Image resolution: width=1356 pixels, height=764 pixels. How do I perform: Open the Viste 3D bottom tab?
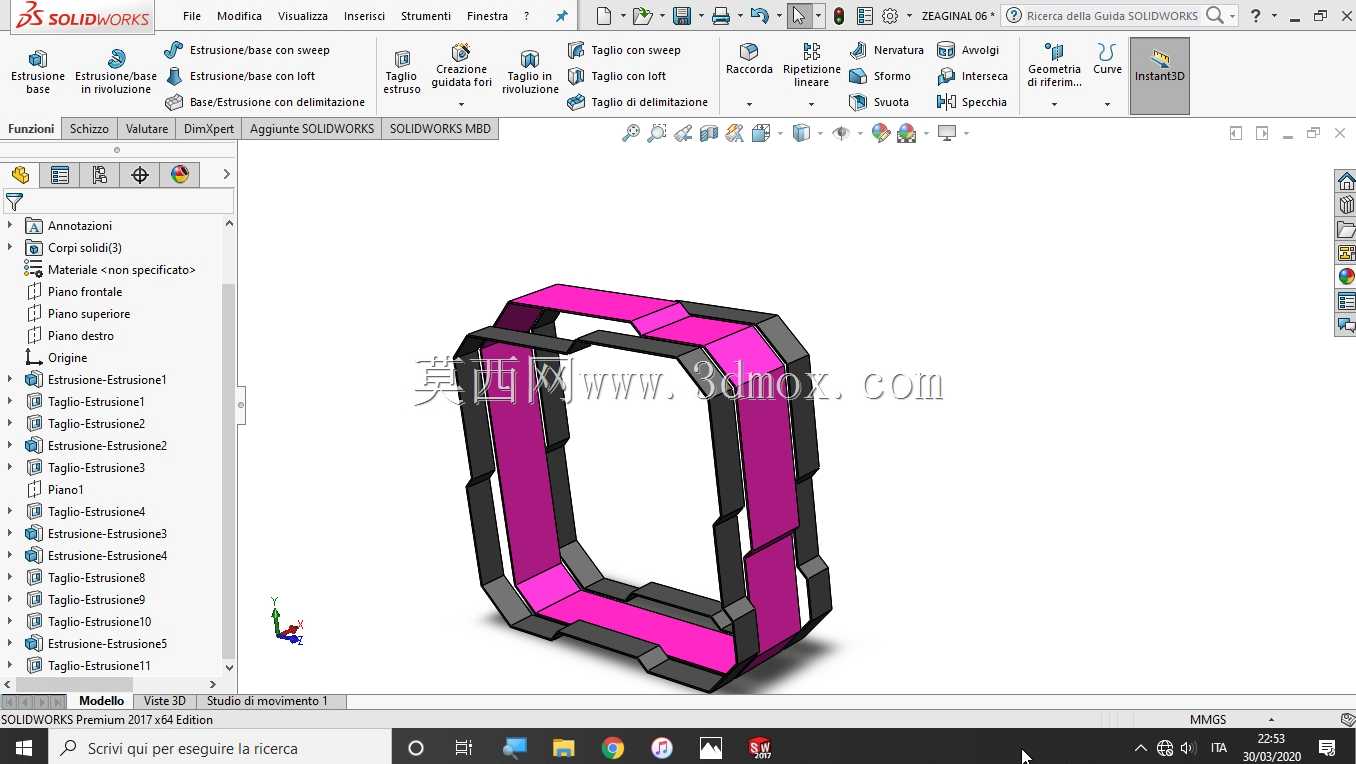click(165, 701)
